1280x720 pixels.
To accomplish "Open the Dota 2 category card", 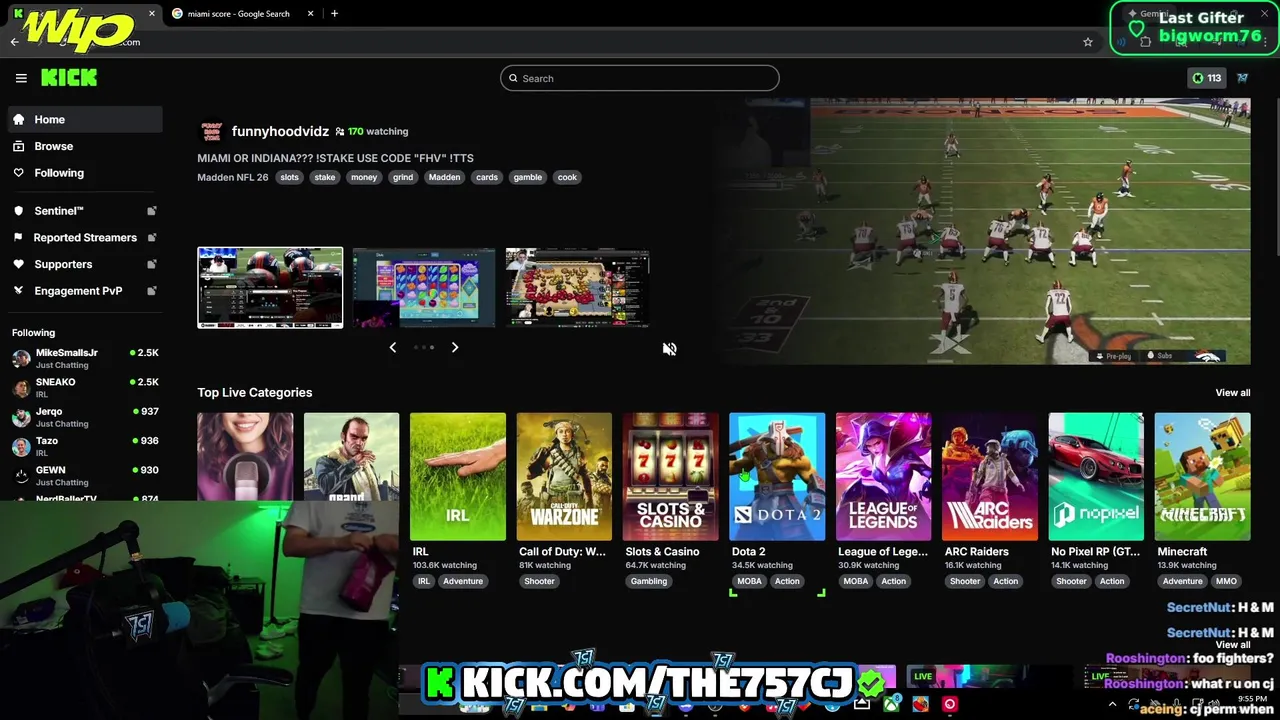I will 777,477.
